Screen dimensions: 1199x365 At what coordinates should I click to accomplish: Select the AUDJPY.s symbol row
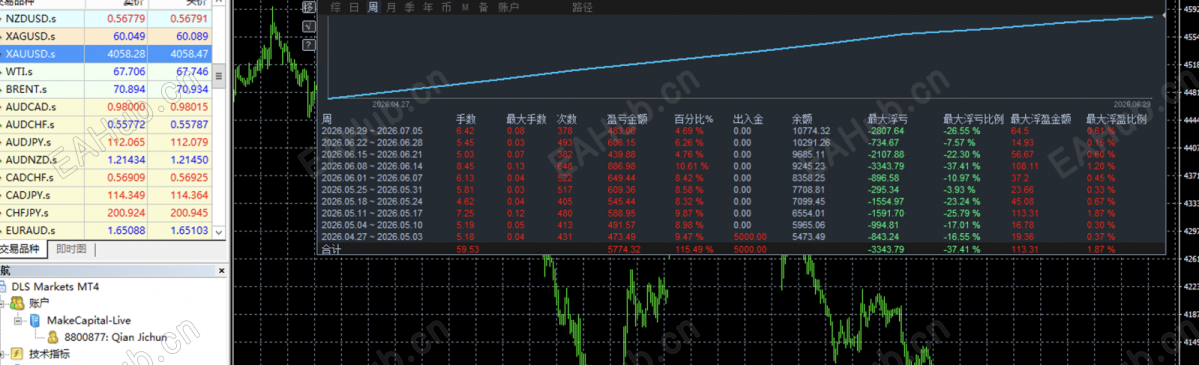pyautogui.click(x=106, y=142)
